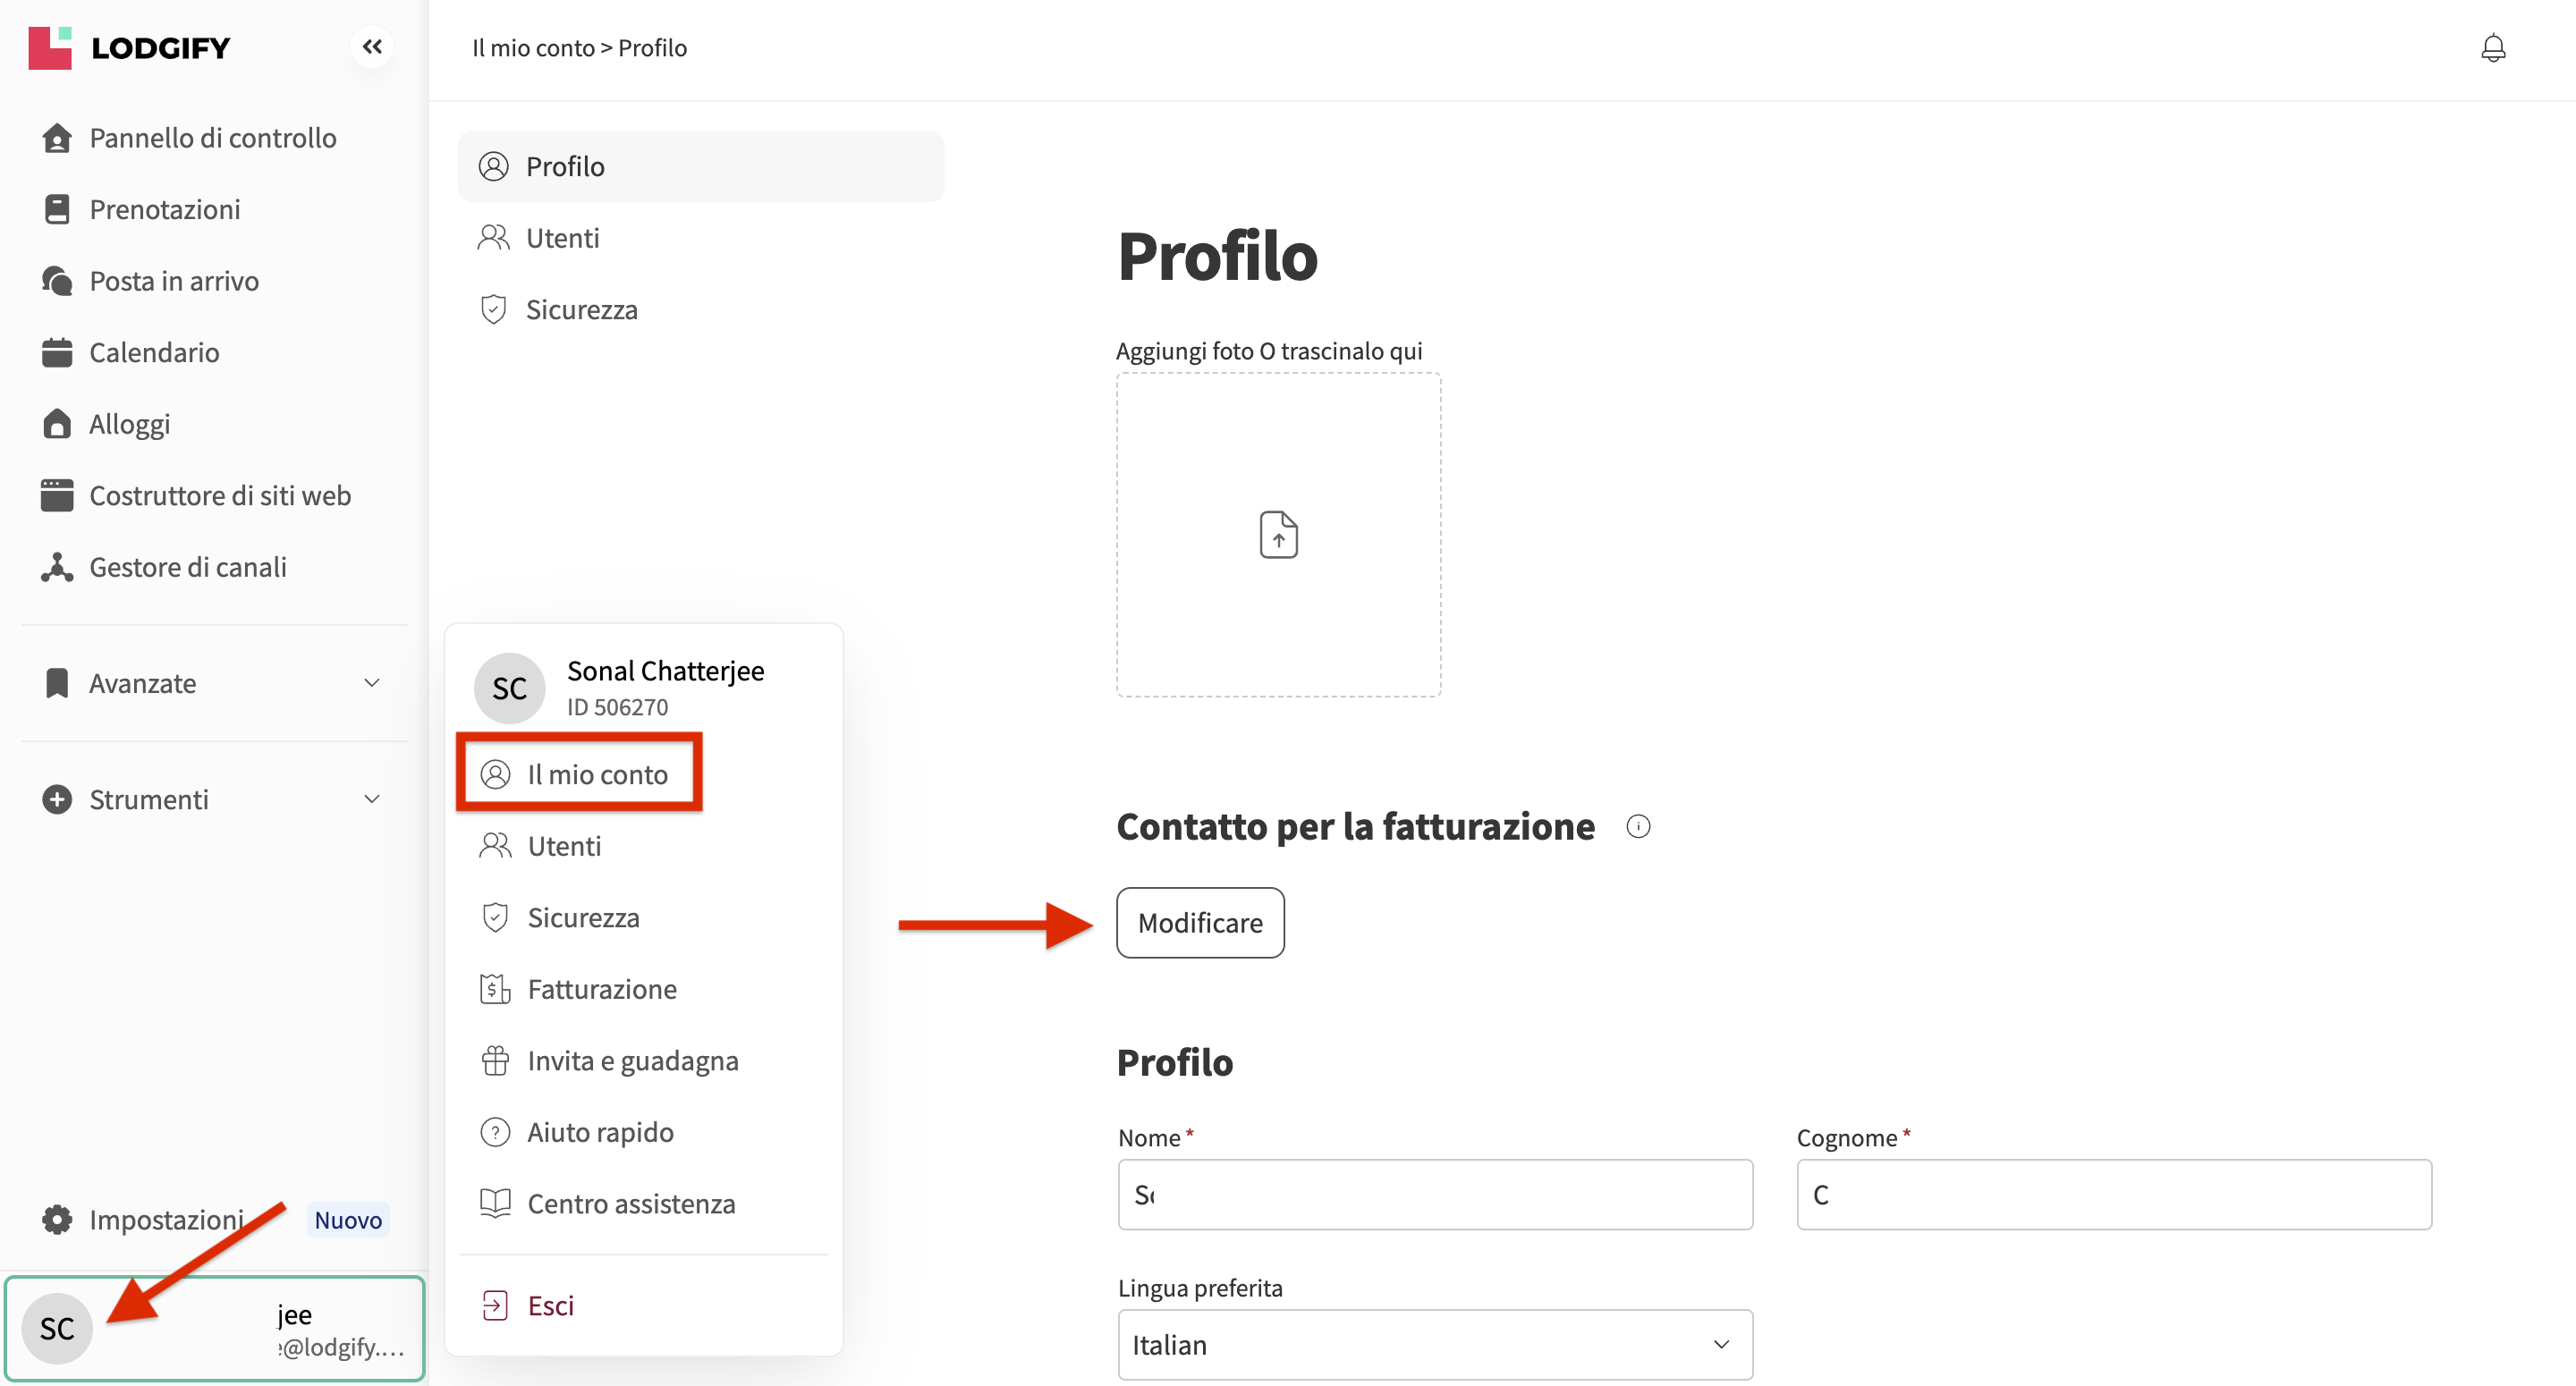Click Esci to log out
2576x1386 pixels.
550,1305
